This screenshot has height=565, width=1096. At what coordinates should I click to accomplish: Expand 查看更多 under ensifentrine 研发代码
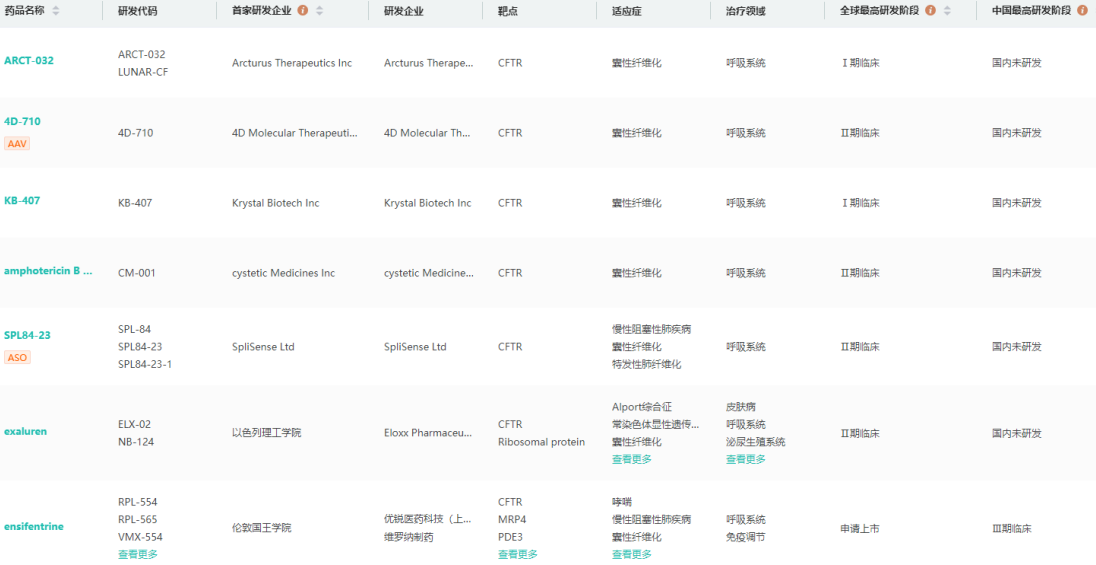[138, 554]
